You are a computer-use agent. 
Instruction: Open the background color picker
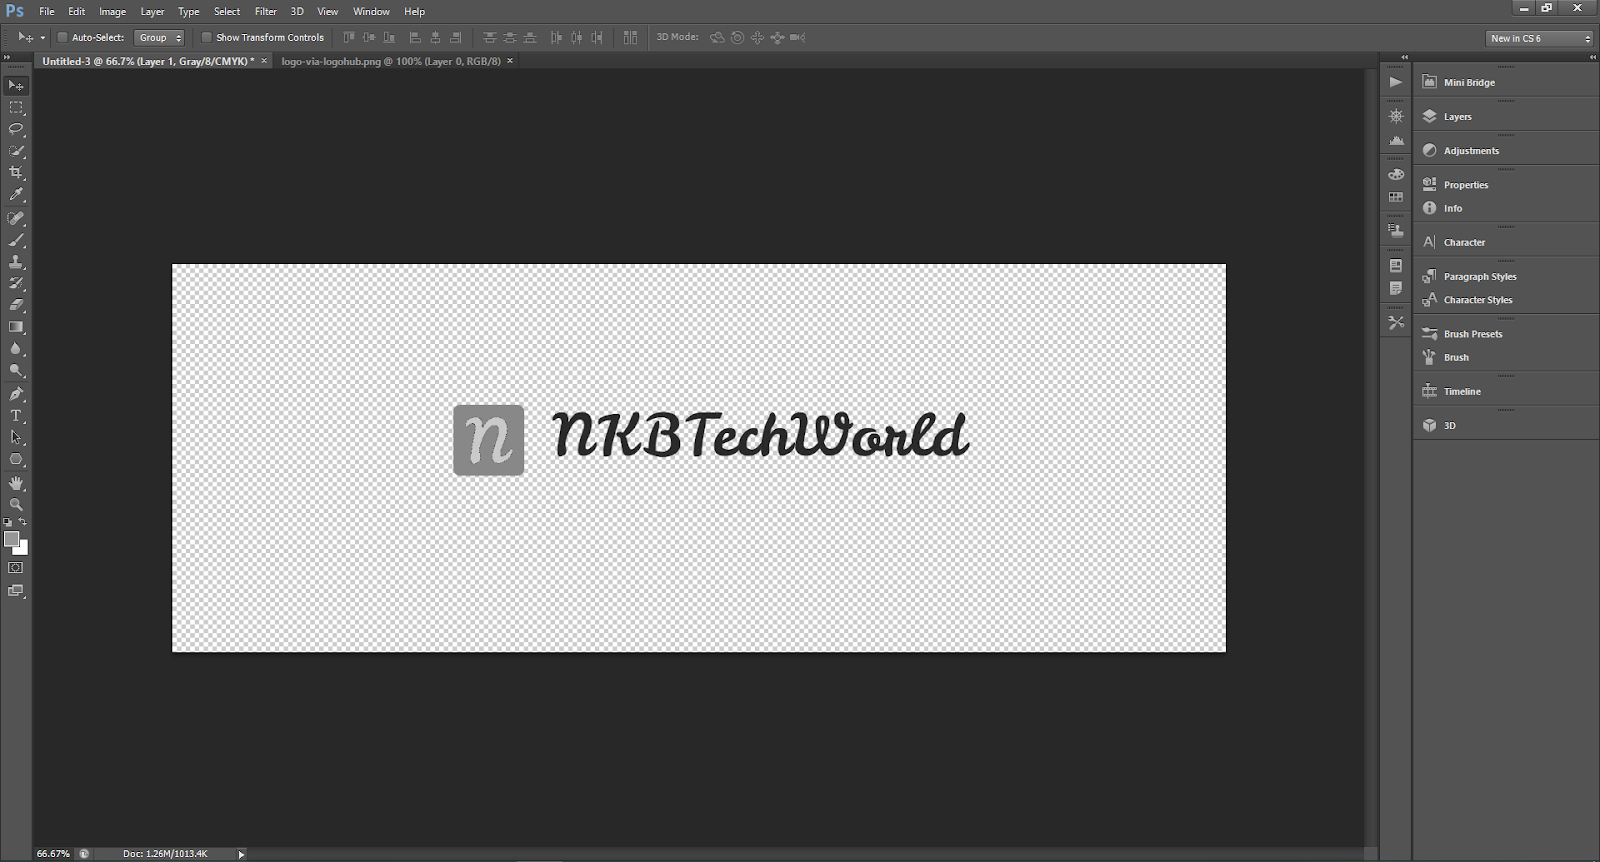coord(23,550)
